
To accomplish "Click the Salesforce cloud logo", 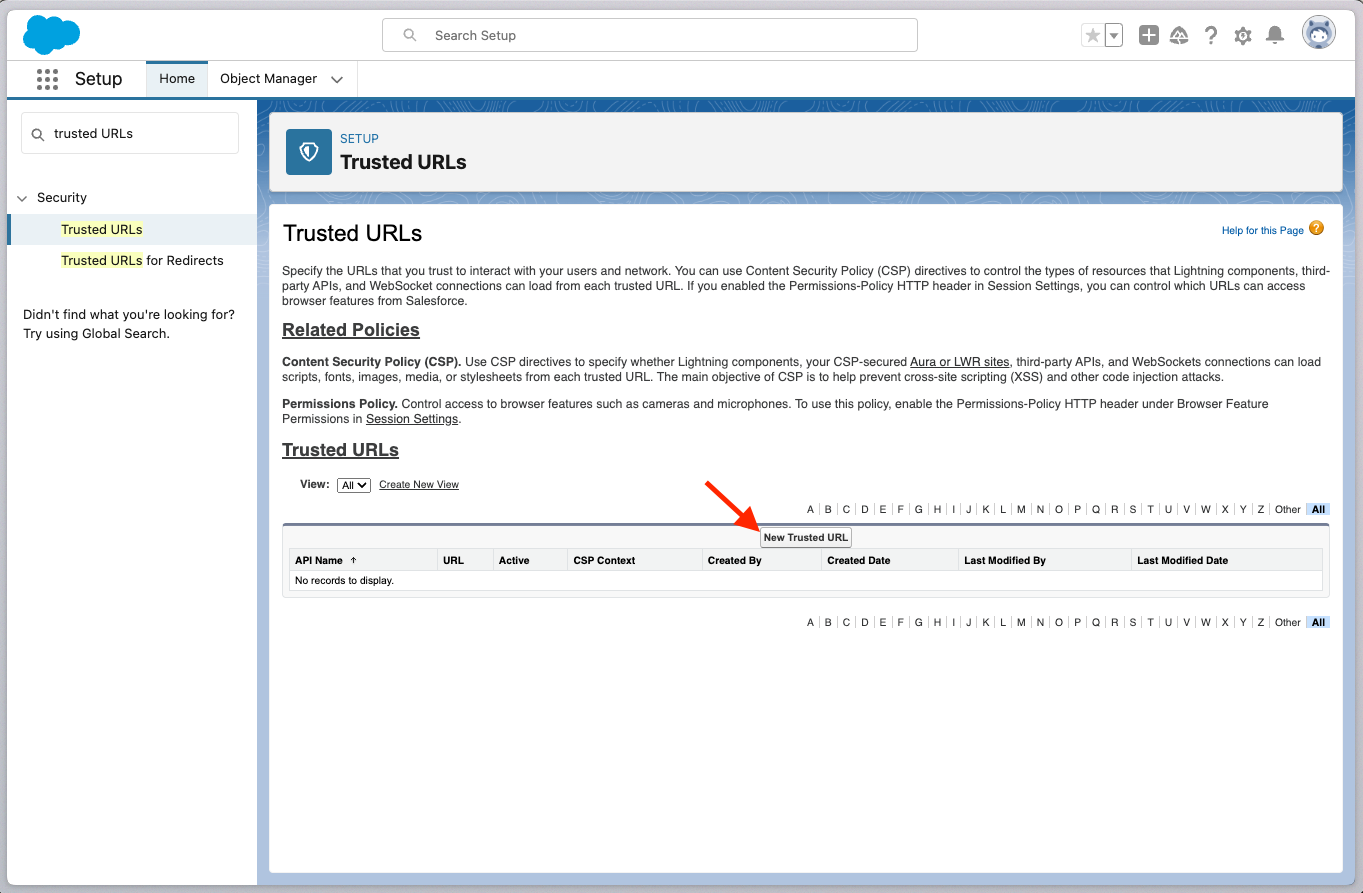I will click(51, 35).
